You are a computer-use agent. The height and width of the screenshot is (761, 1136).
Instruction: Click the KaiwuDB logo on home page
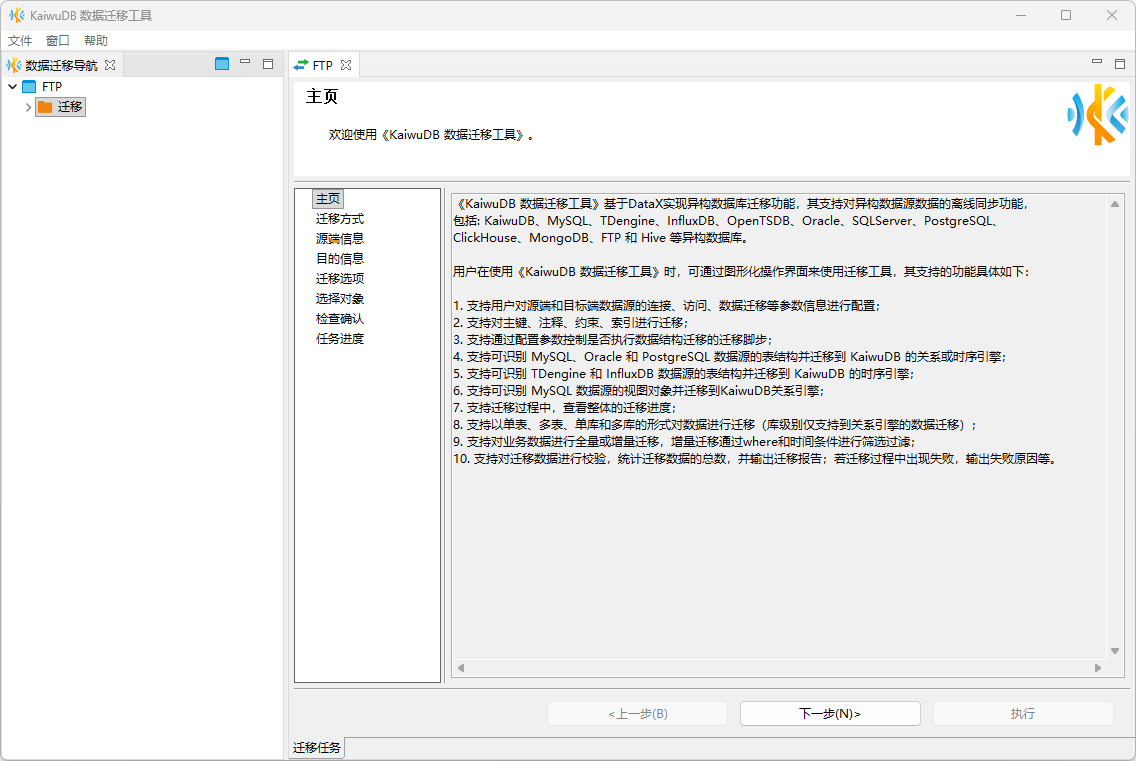(x=1097, y=115)
